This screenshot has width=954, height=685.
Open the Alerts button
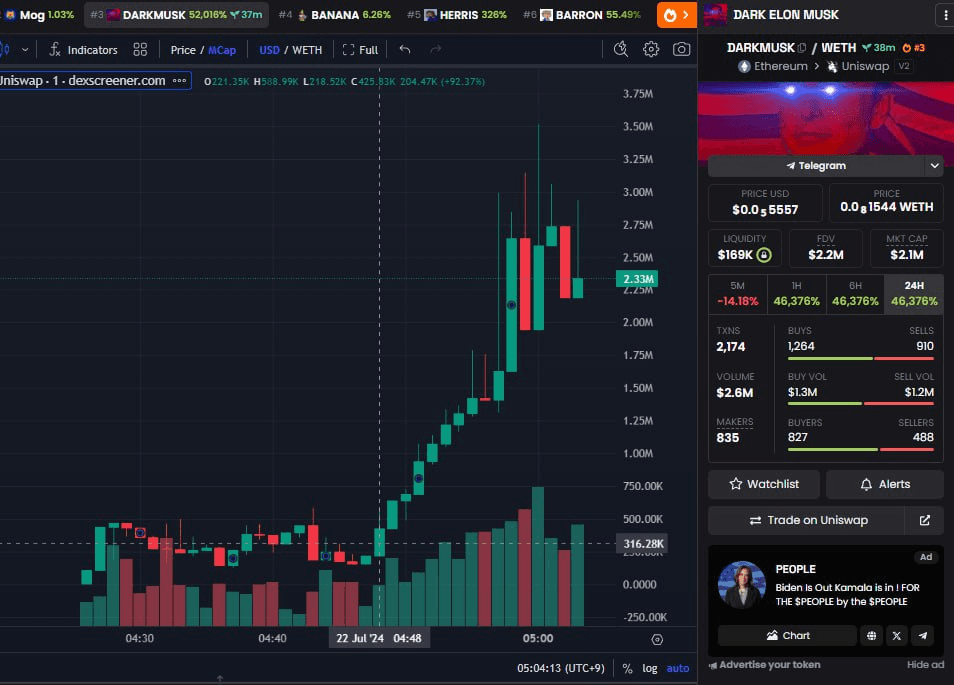click(x=885, y=484)
